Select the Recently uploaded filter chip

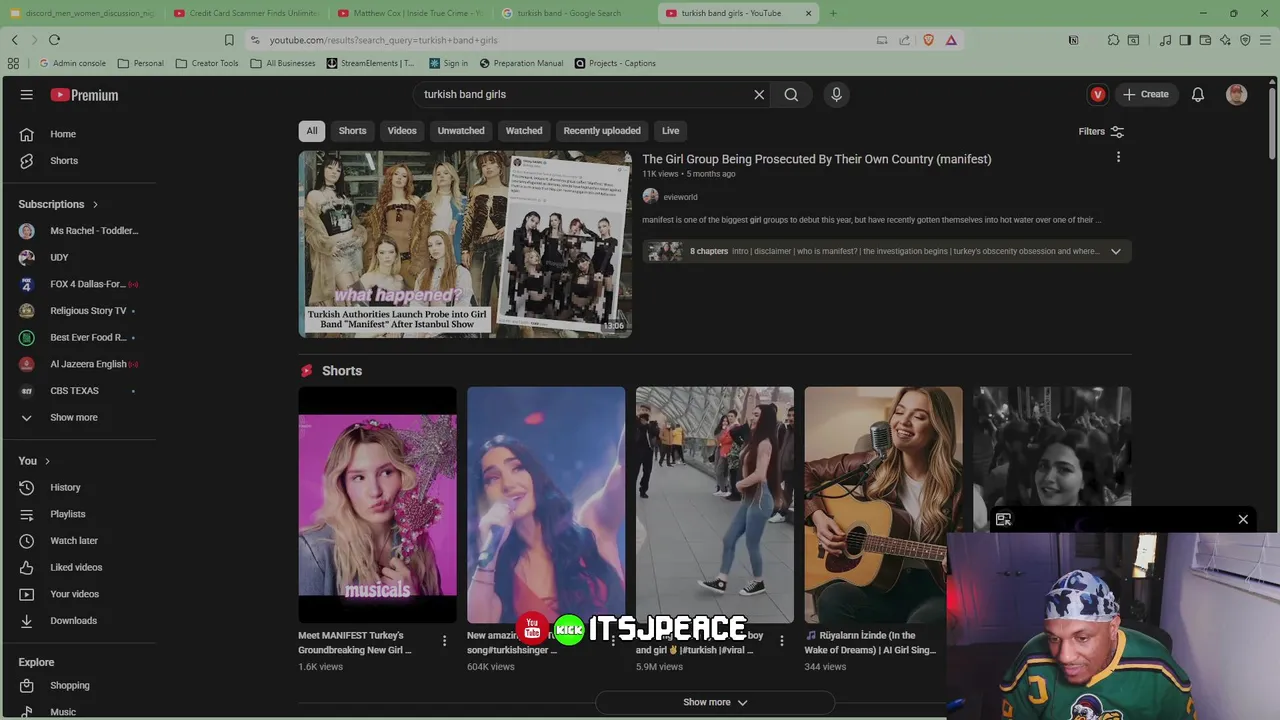click(602, 131)
